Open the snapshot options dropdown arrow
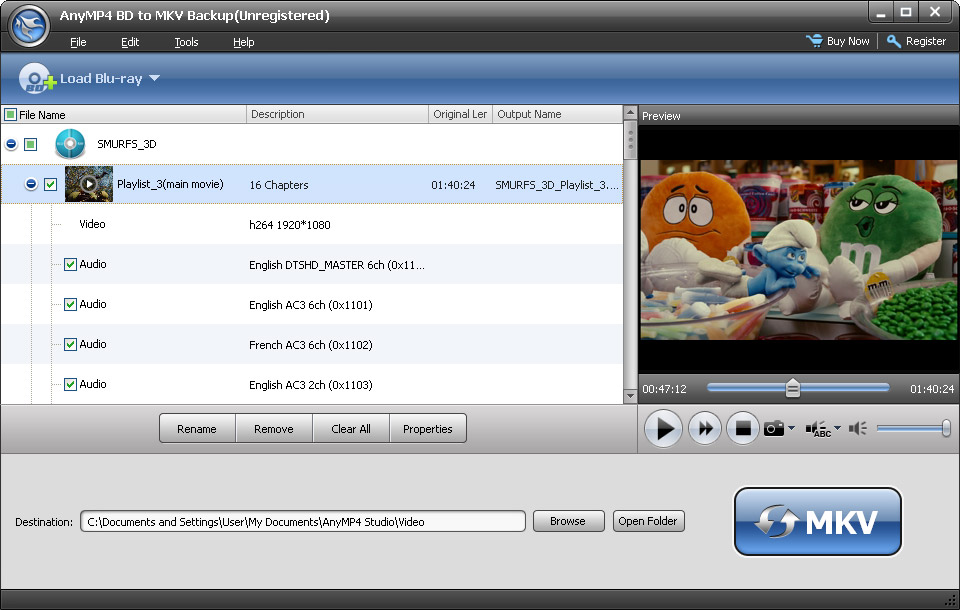Image resolution: width=960 pixels, height=610 pixels. tap(792, 427)
